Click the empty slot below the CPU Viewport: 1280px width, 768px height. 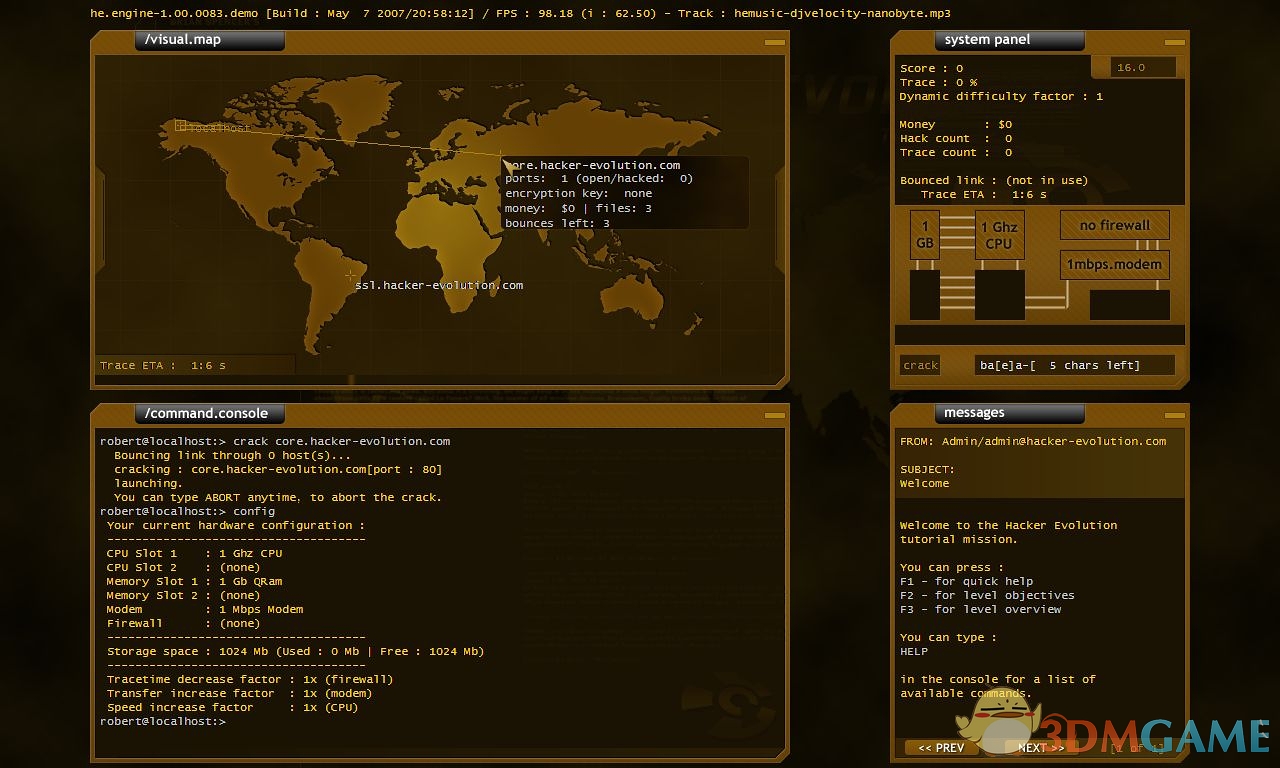click(x=999, y=295)
